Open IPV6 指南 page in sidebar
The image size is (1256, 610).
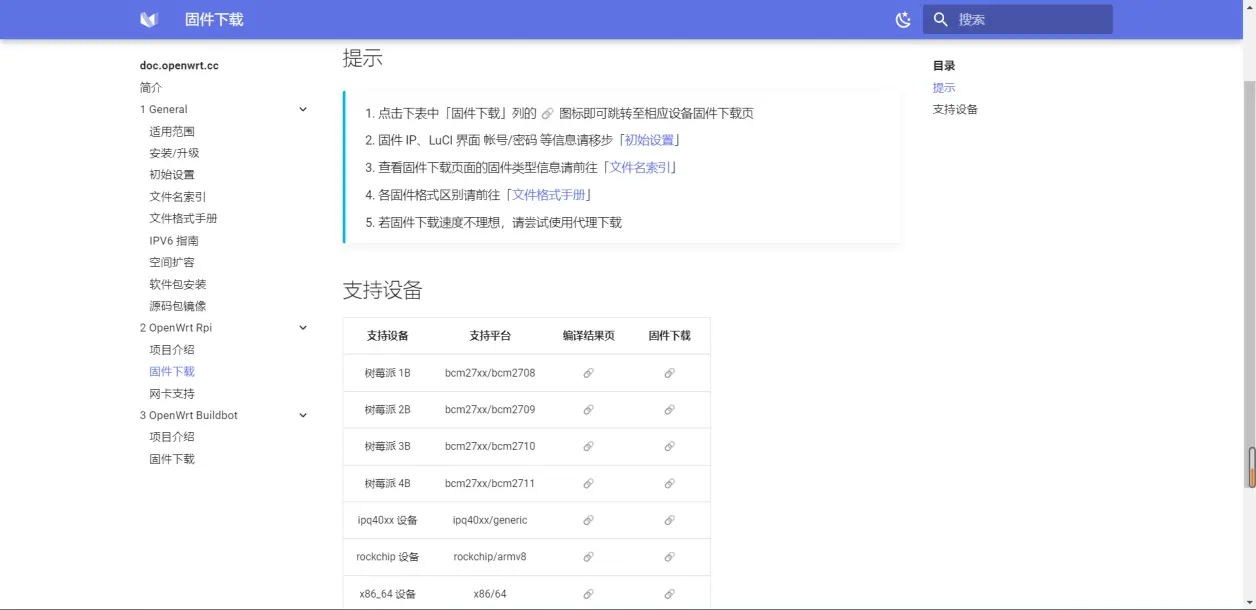tap(174, 241)
